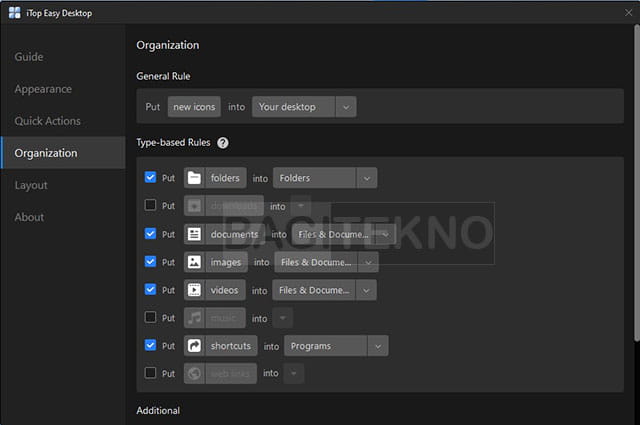Click the iTop Easy Desktop title text

(x=59, y=13)
